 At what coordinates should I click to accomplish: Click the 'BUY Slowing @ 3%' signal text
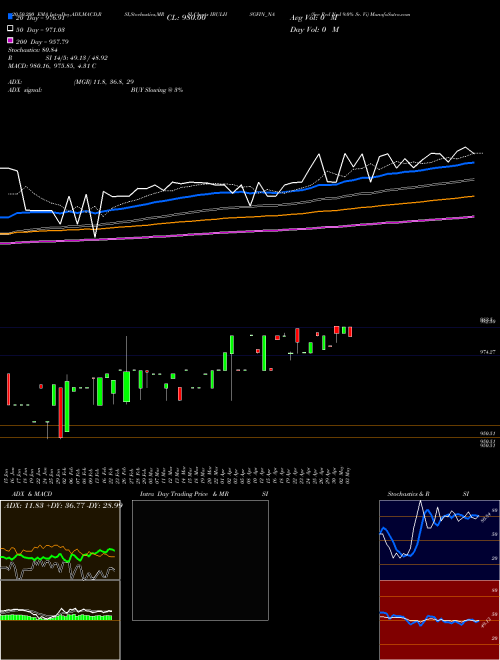coord(157,90)
